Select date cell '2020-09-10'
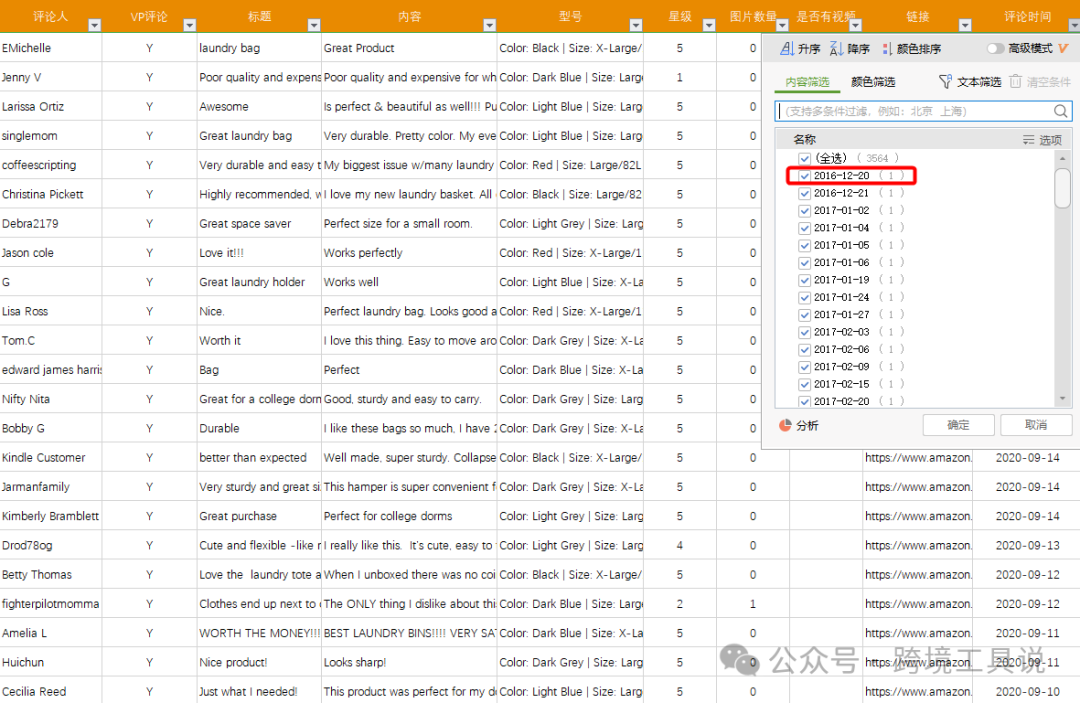The height and width of the screenshot is (703, 1080). pyautogui.click(x=1027, y=692)
